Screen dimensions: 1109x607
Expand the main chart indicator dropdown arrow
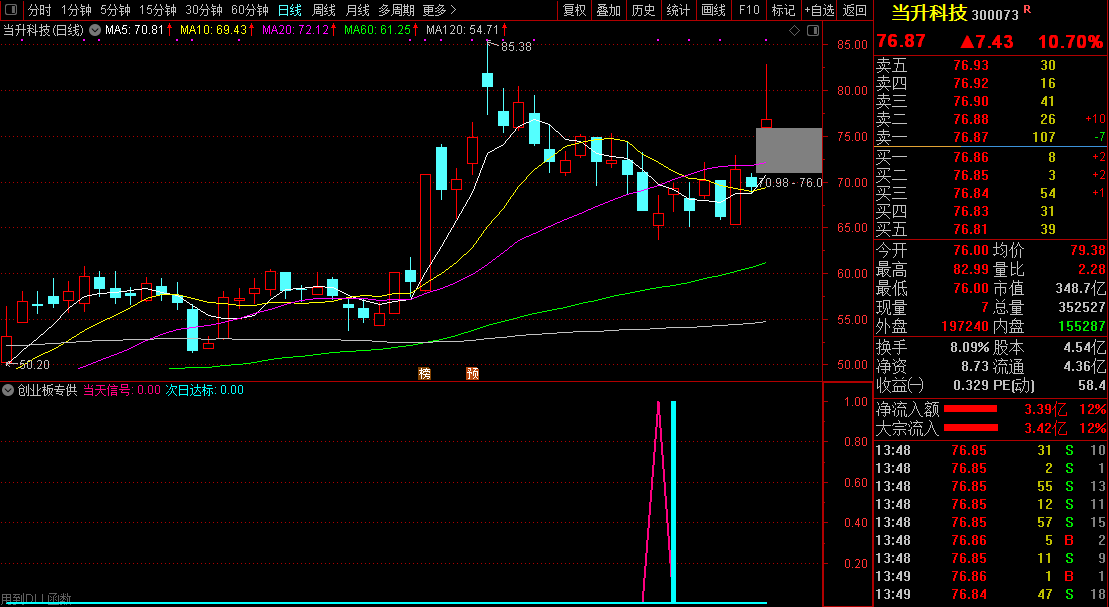click(x=95, y=30)
